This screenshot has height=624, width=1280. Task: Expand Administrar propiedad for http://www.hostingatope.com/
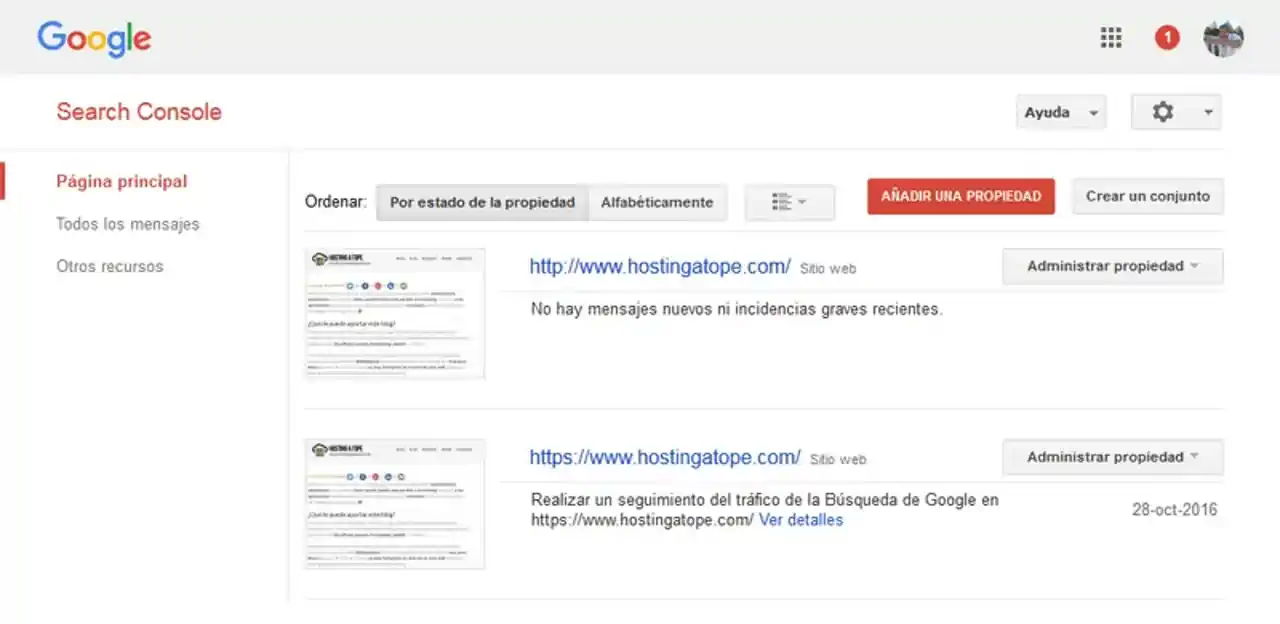(x=1112, y=266)
